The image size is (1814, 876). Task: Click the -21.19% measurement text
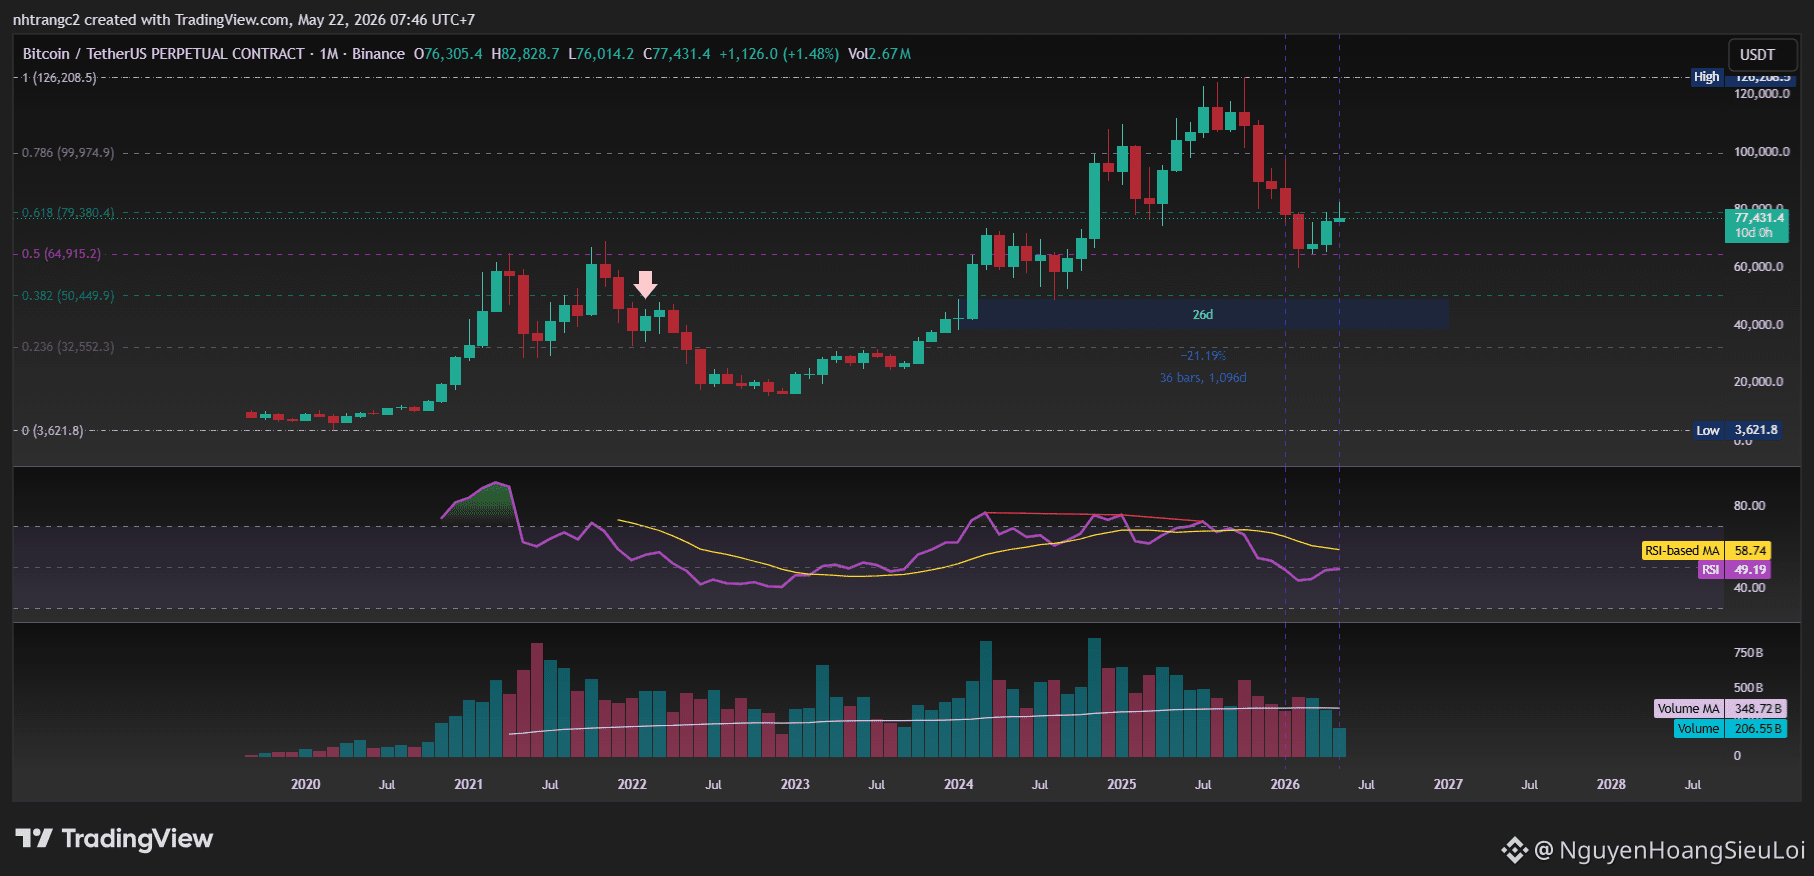click(x=1203, y=356)
